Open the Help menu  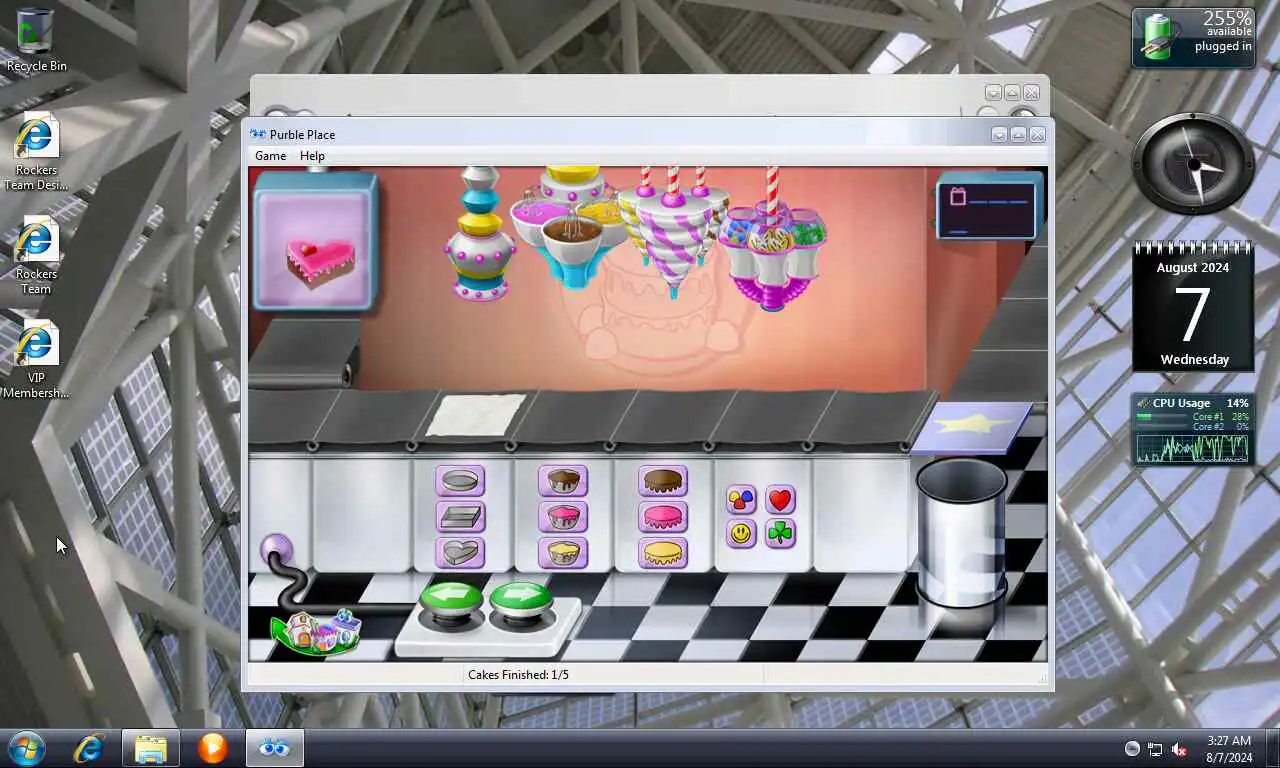312,156
